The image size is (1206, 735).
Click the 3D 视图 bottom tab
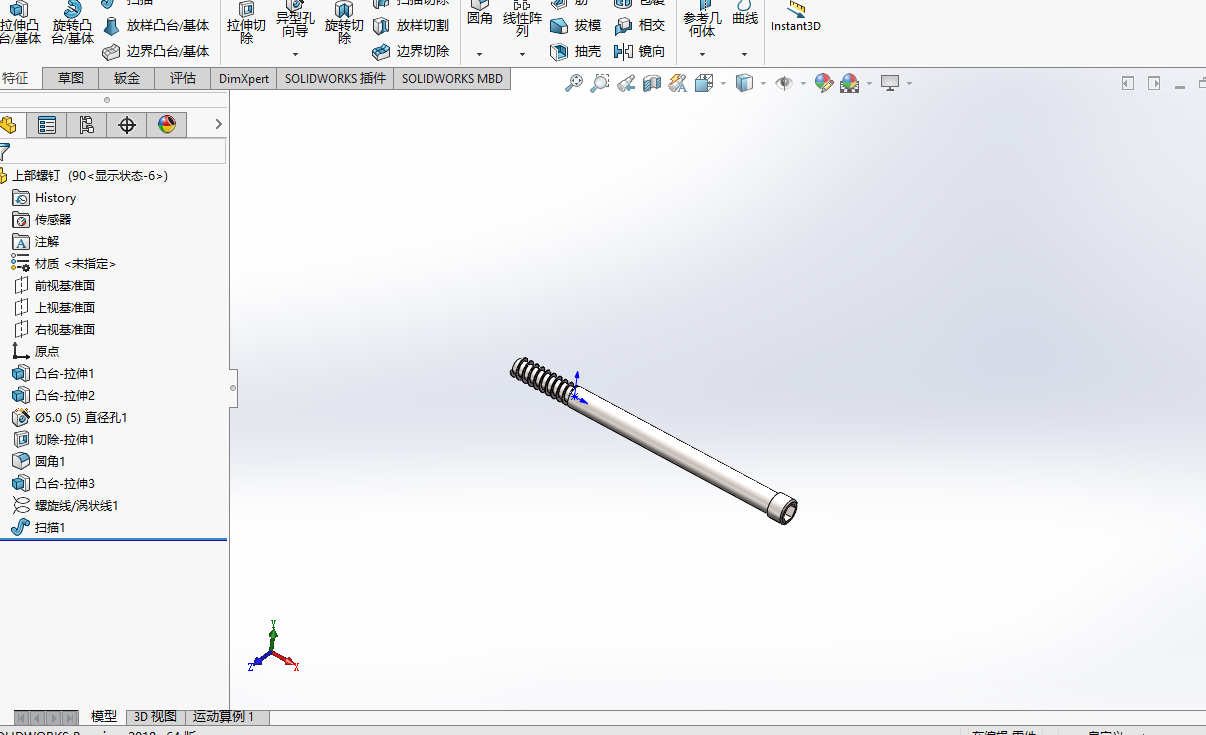tap(155, 717)
